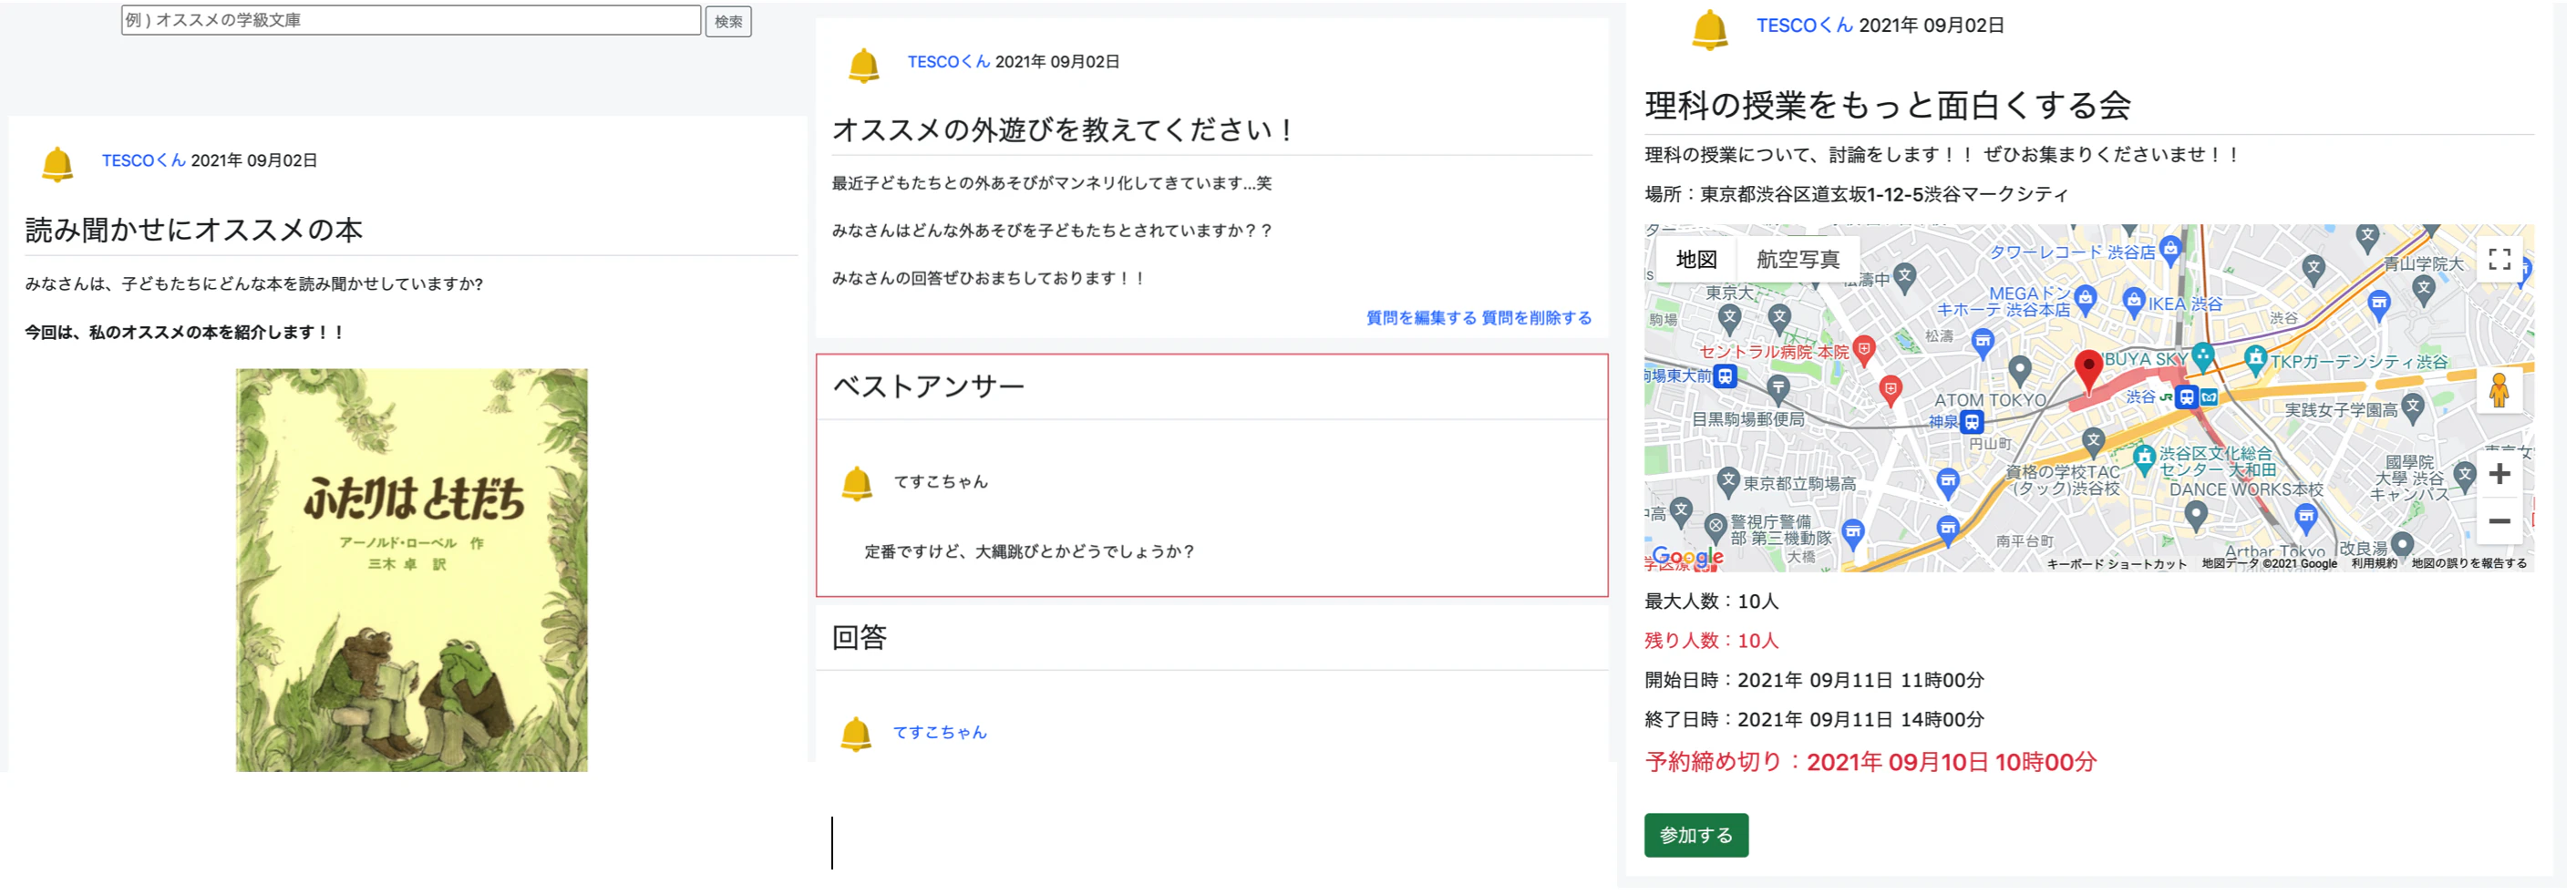Zoom in the map with plus button
This screenshot has height=895, width=2576.
[2500, 474]
